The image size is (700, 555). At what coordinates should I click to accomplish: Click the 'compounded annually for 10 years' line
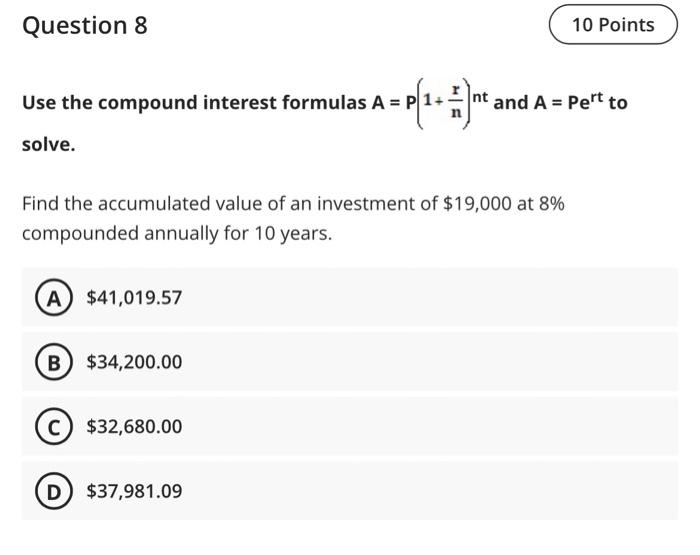177,234
